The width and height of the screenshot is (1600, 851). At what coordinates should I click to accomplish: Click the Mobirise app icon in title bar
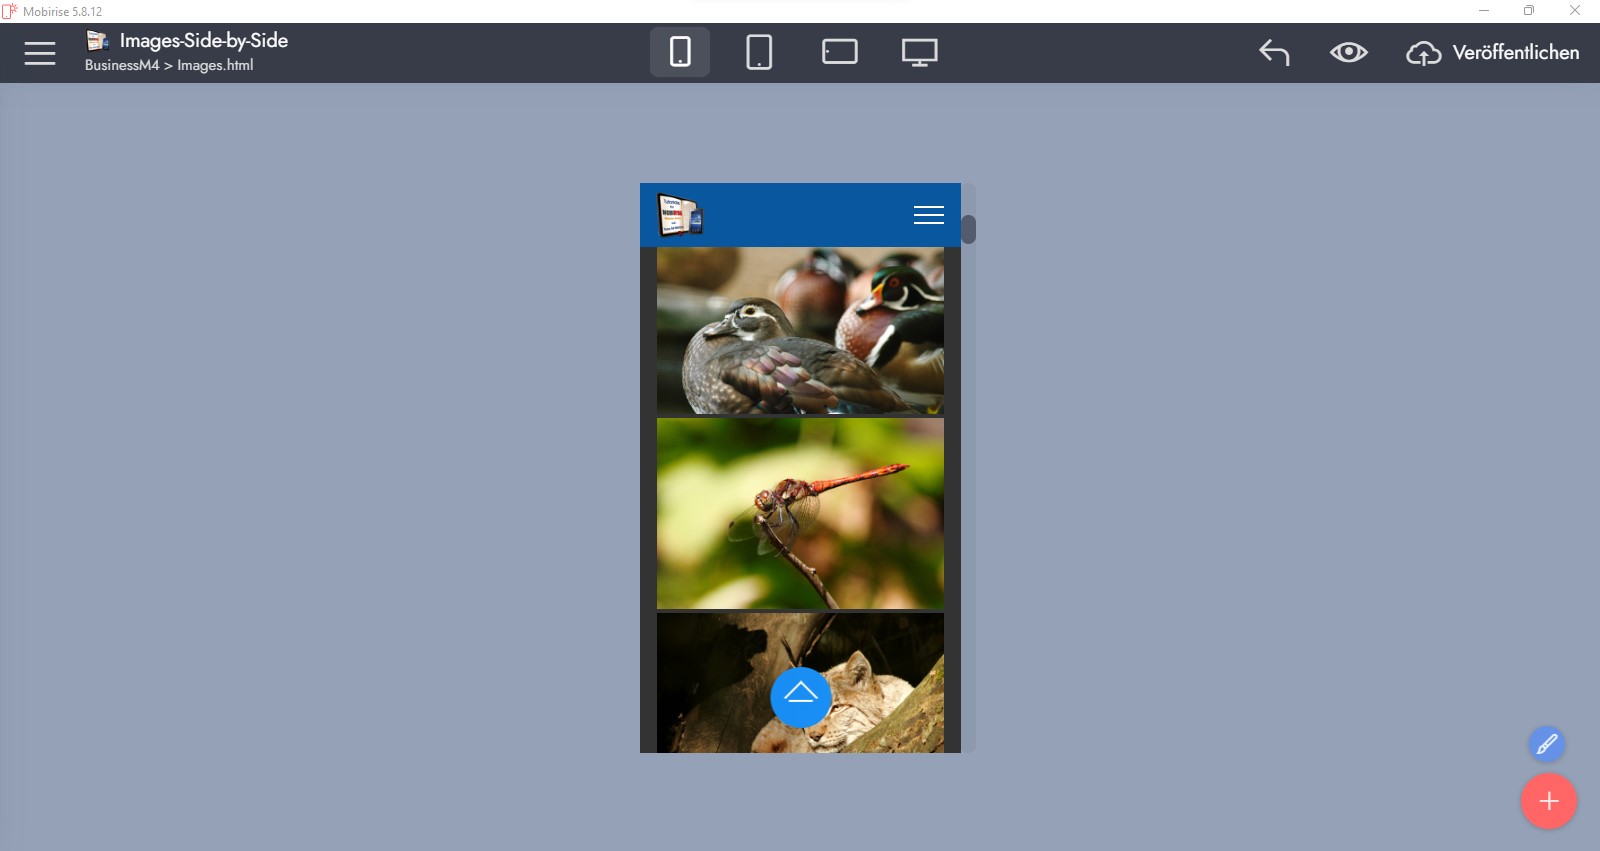pos(10,11)
